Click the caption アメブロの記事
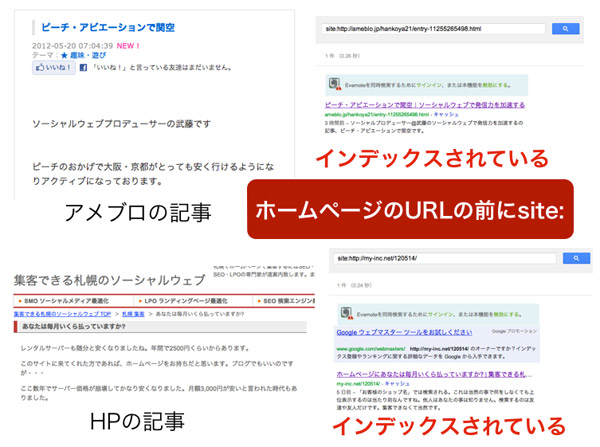This screenshot has width=600, height=447. pos(138,213)
